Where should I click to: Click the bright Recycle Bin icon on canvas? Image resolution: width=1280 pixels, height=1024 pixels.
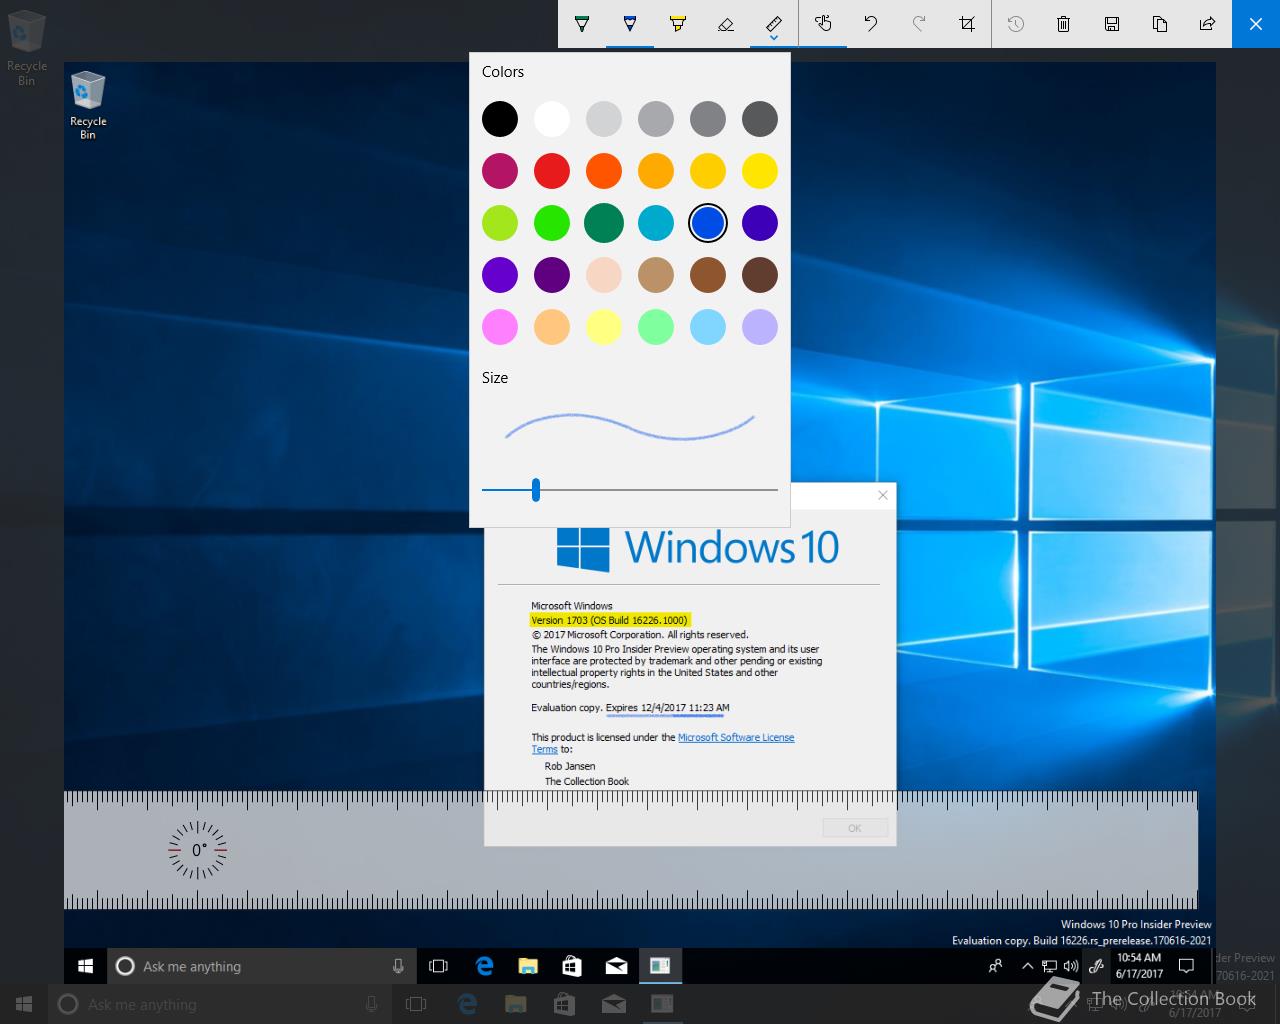point(88,104)
